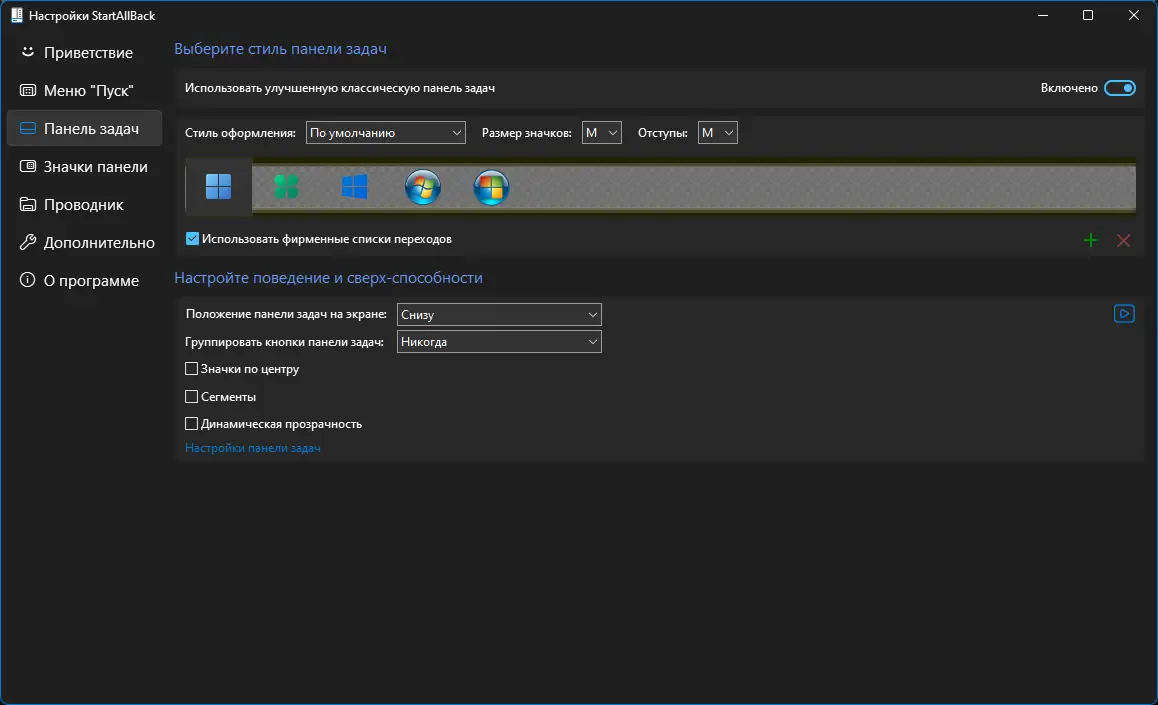Expand the Группировать кнопки combo box

pos(499,342)
